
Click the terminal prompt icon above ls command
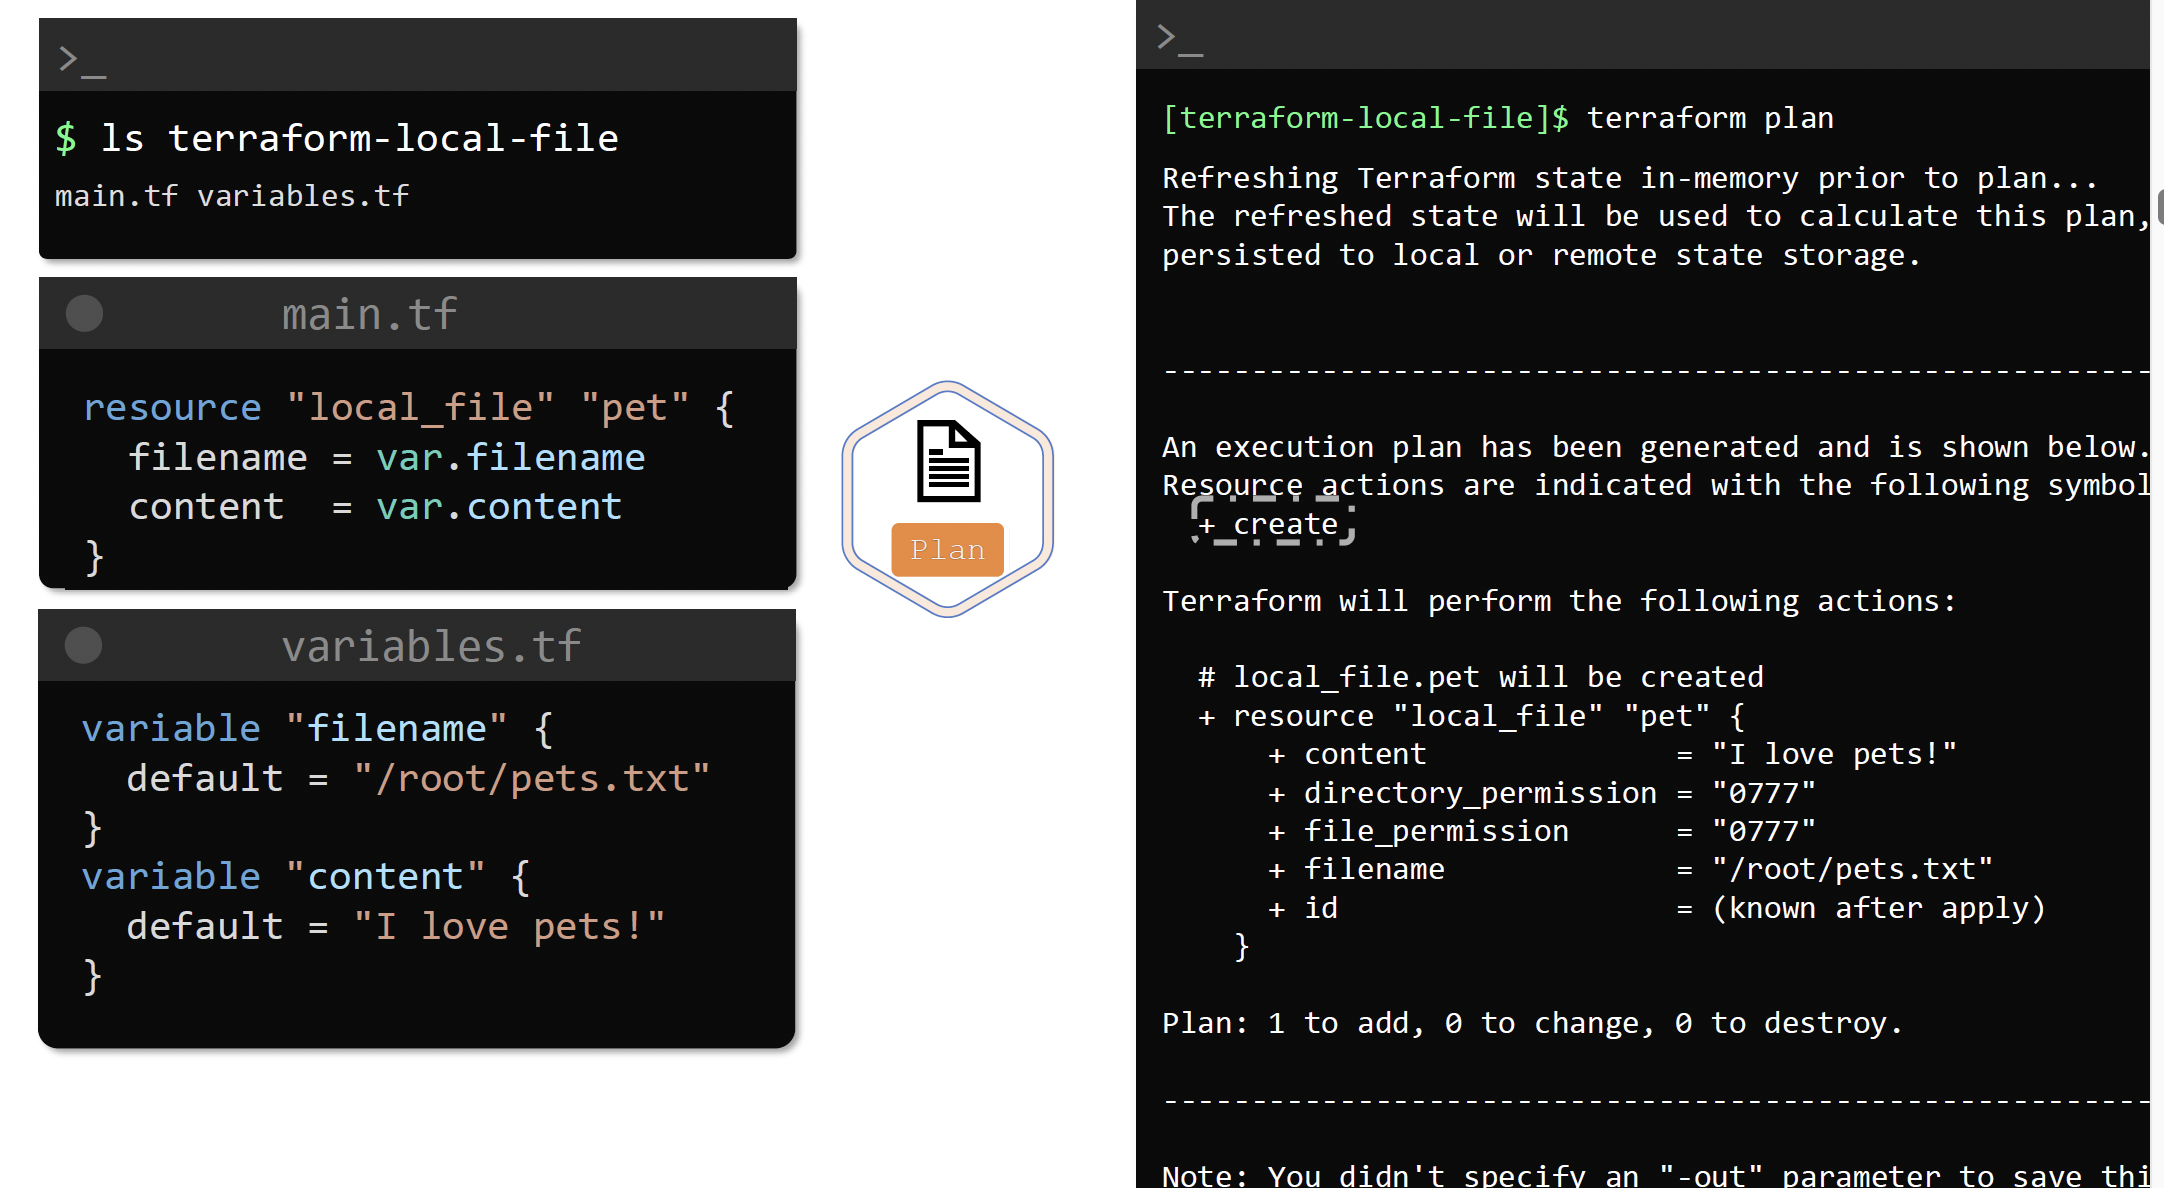81,60
